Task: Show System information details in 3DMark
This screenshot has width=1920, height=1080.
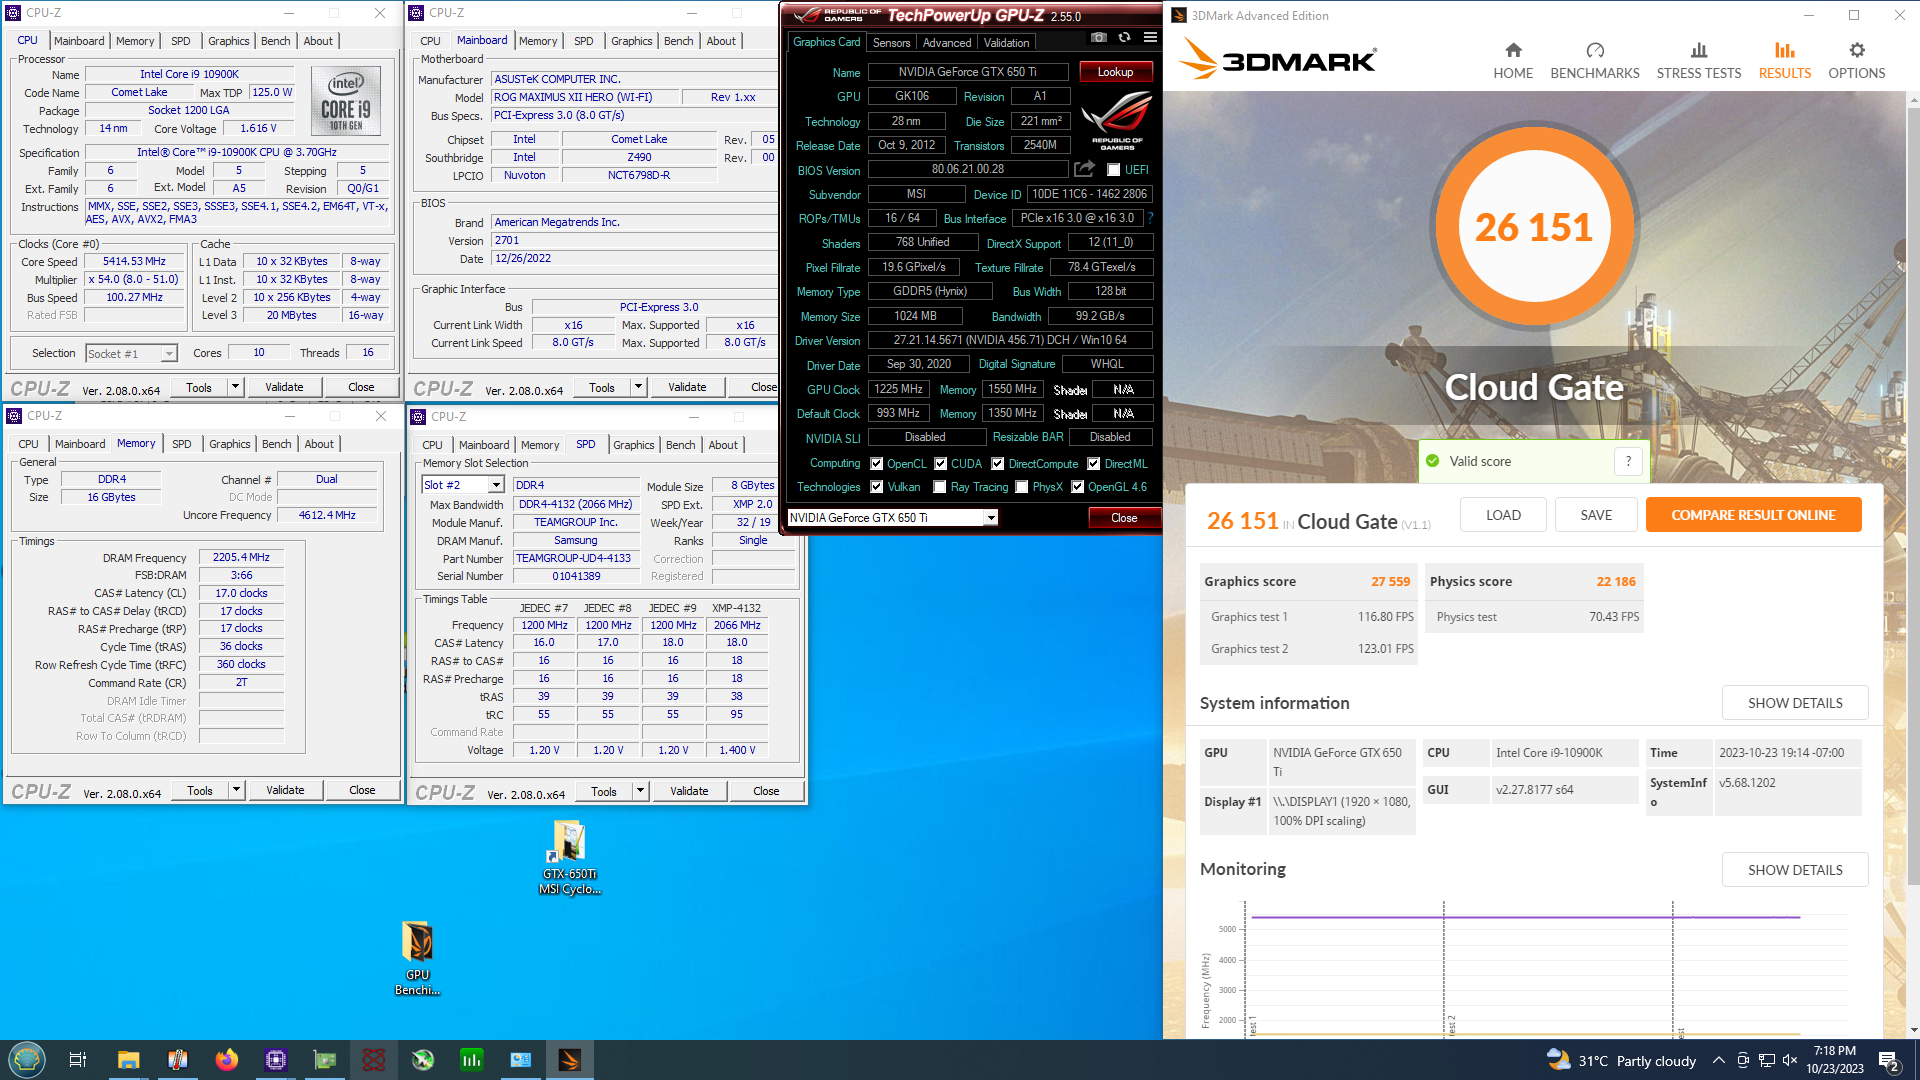Action: point(1795,703)
